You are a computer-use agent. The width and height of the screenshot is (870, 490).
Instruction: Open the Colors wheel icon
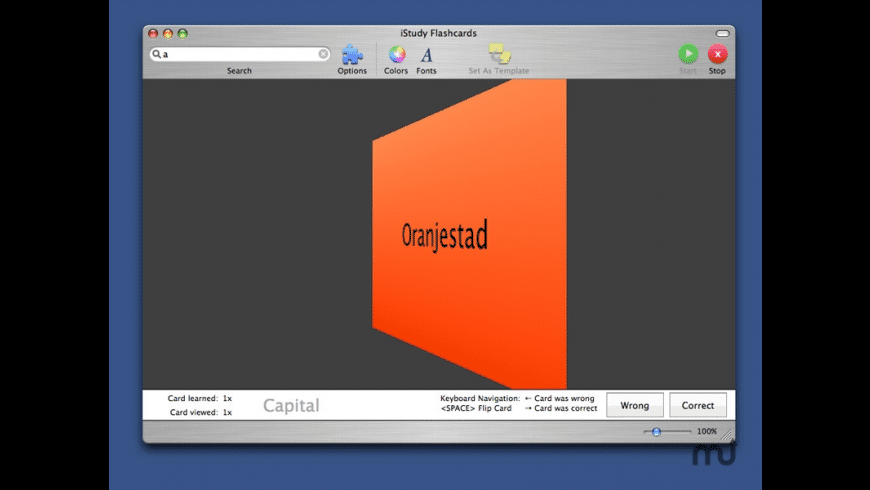396,54
